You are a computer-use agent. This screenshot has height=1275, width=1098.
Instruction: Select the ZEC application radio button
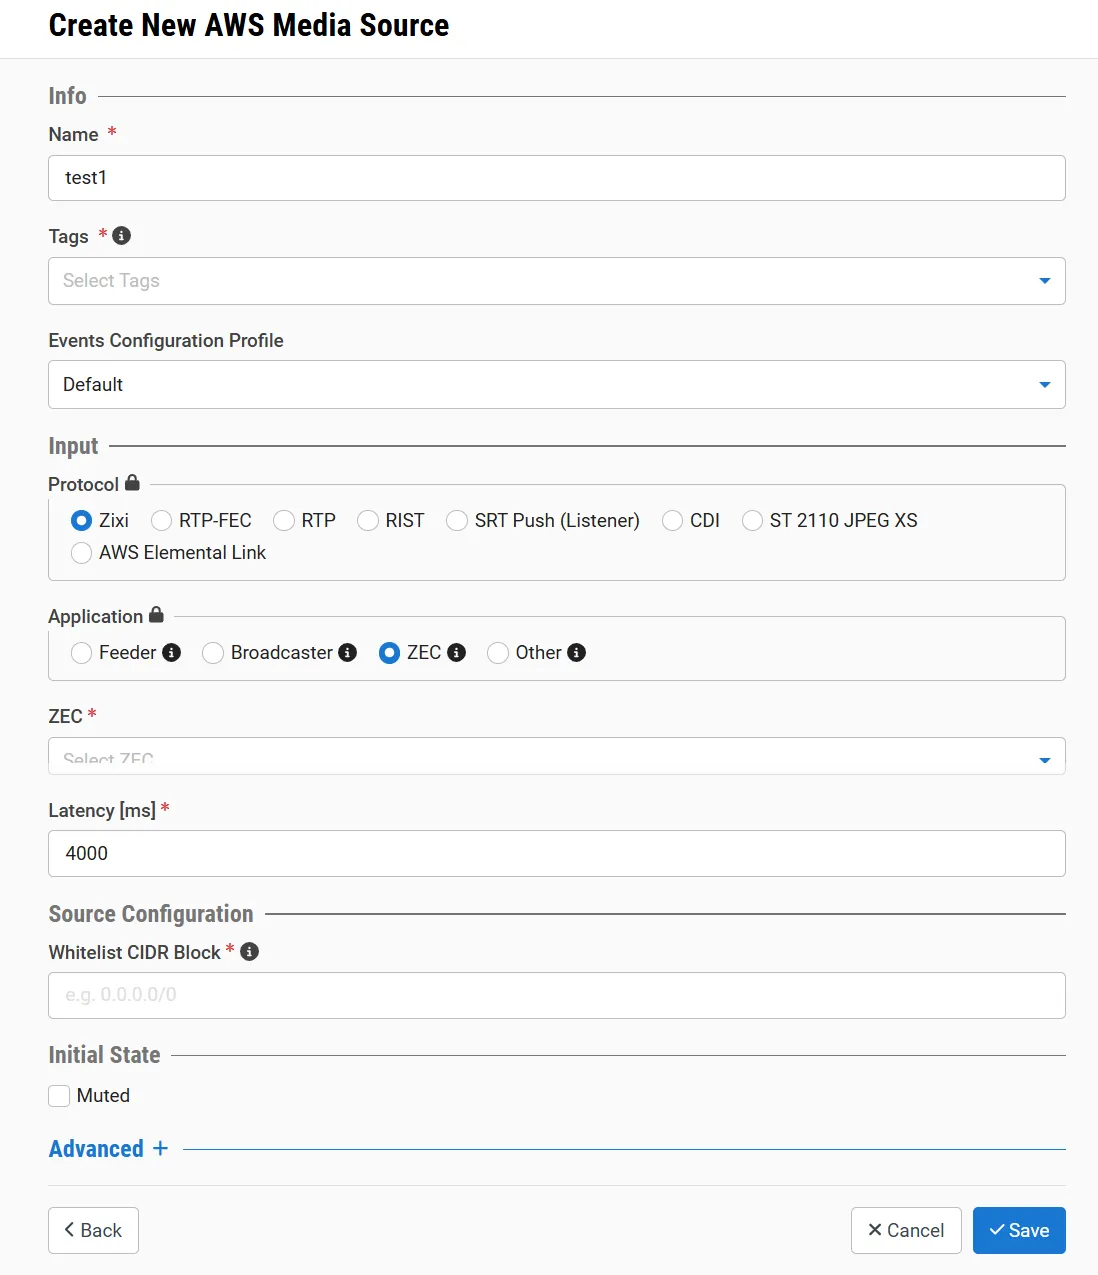[x=390, y=653]
